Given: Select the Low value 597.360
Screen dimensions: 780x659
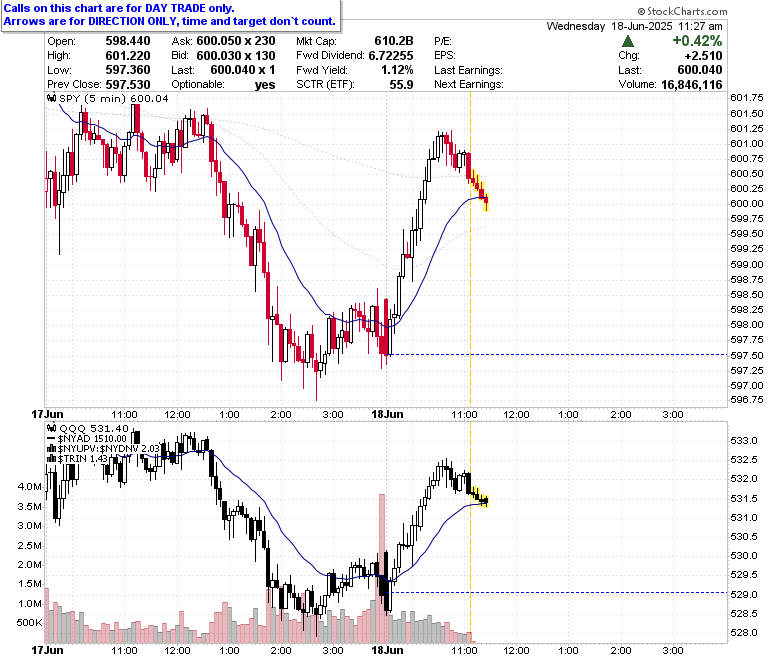Looking at the screenshot, I should [x=128, y=70].
